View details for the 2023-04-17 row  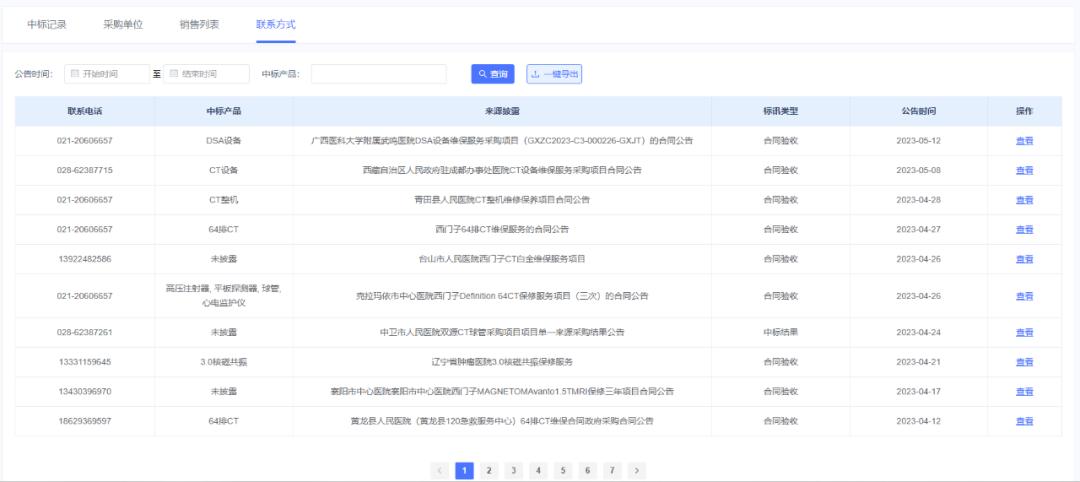[x=1024, y=392]
